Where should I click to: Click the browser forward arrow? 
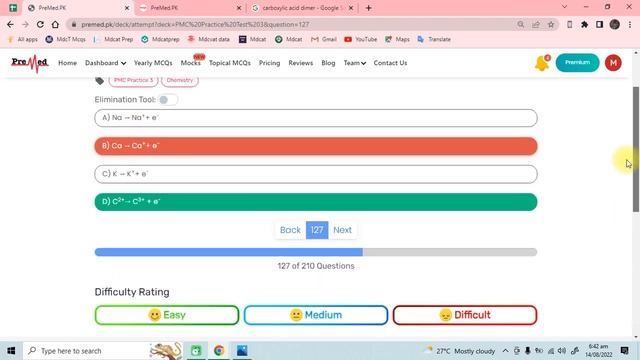pyautogui.click(x=25, y=24)
